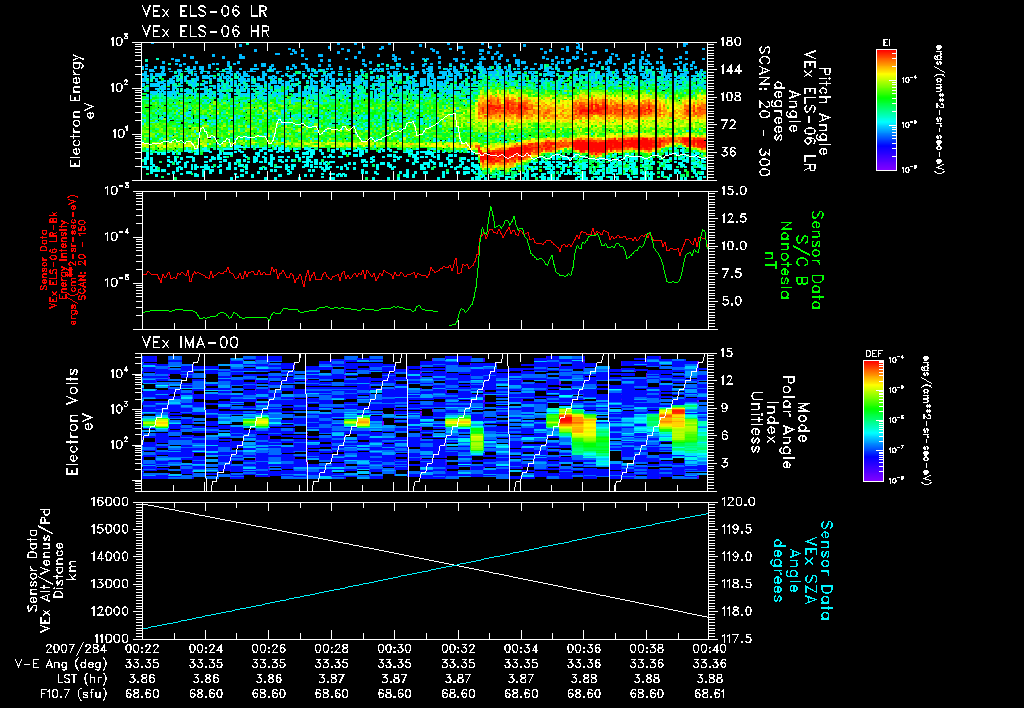Click the '144' pitch angle tick label
This screenshot has width=1024, height=708.
(730, 69)
